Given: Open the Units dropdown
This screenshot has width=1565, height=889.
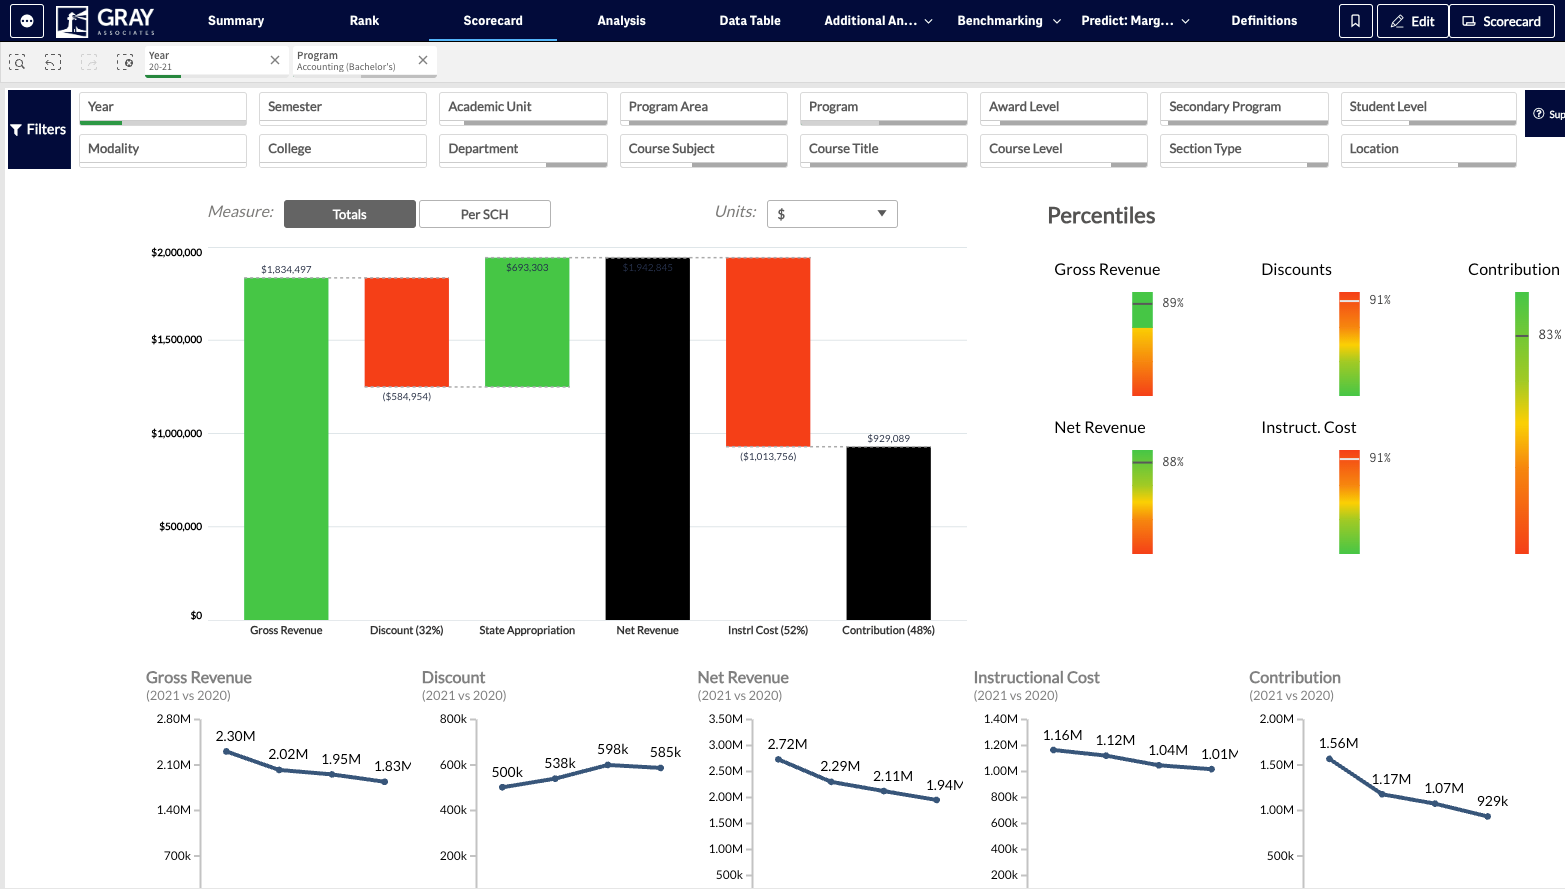Looking at the screenshot, I should (832, 214).
